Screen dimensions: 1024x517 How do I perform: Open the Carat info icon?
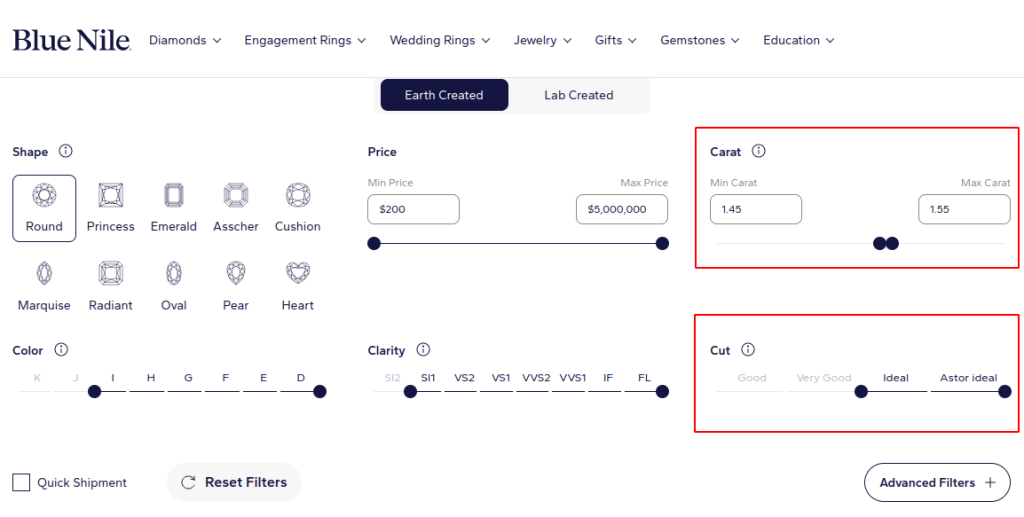click(758, 151)
